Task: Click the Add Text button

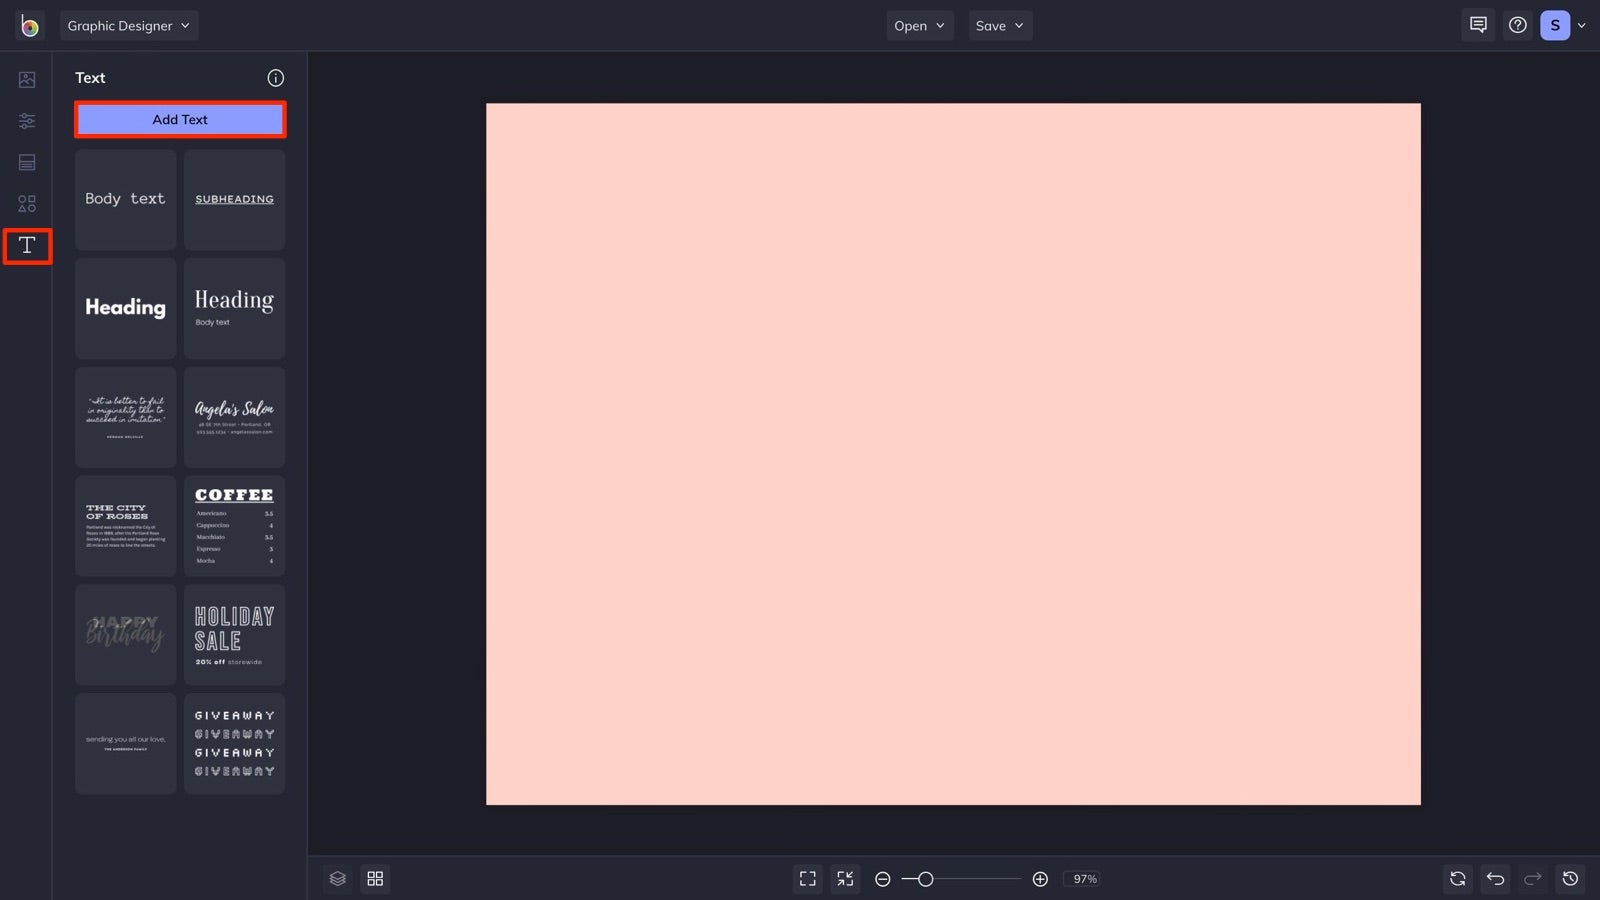Action: 180,119
